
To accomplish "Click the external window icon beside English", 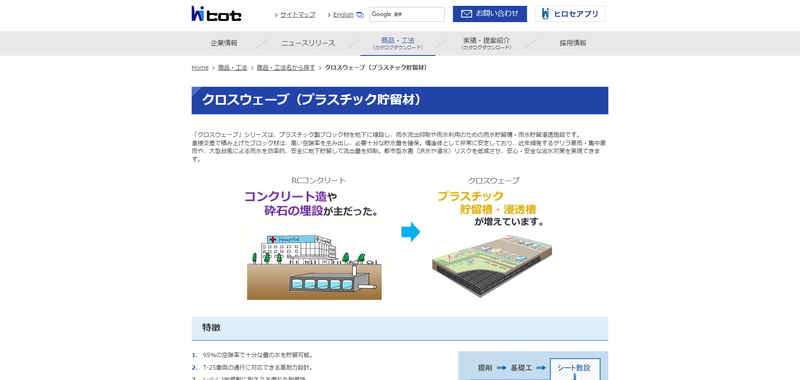I will point(360,15).
